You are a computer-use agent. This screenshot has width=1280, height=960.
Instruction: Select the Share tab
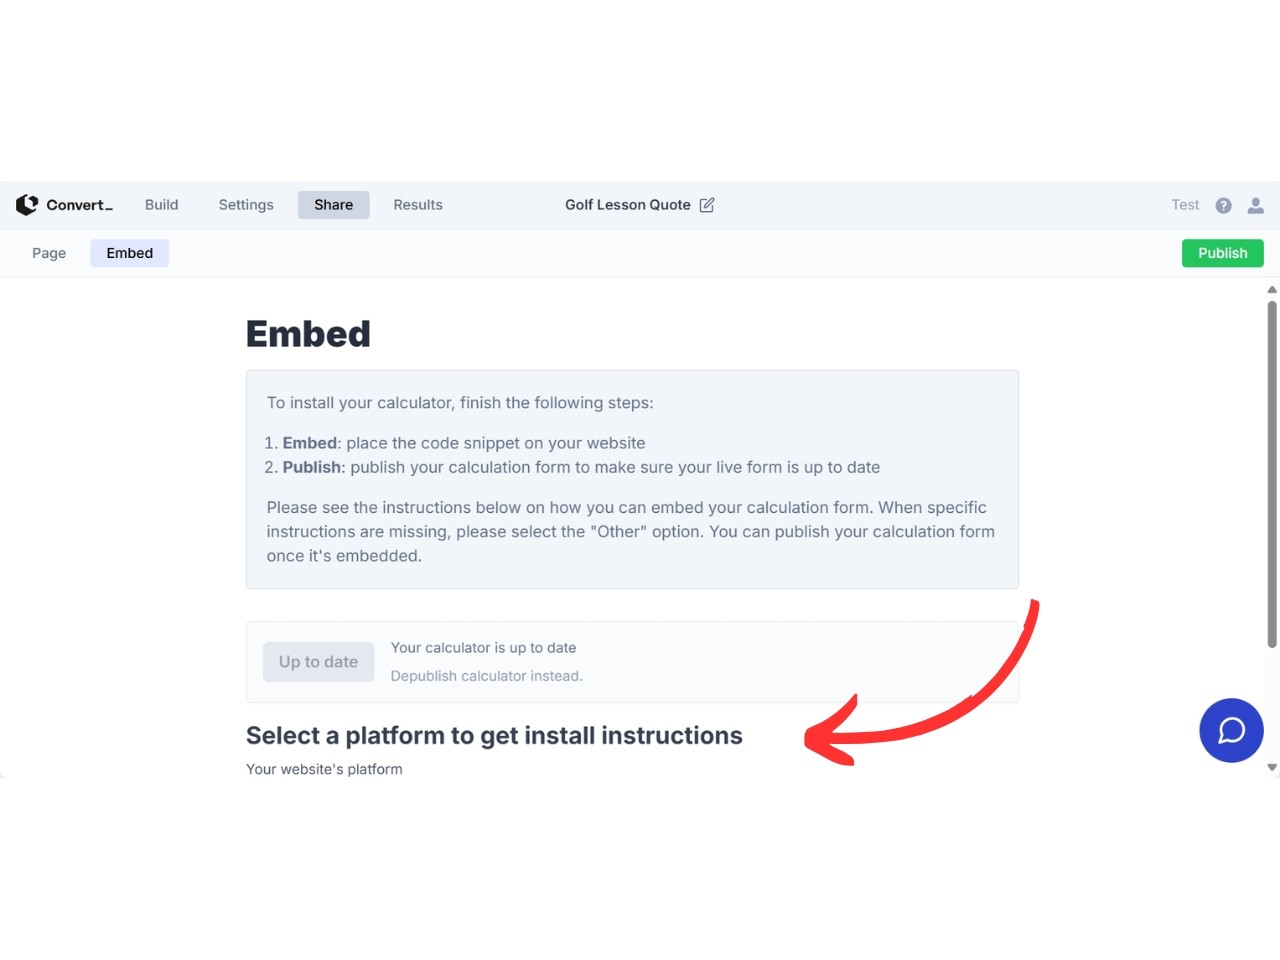[333, 205]
